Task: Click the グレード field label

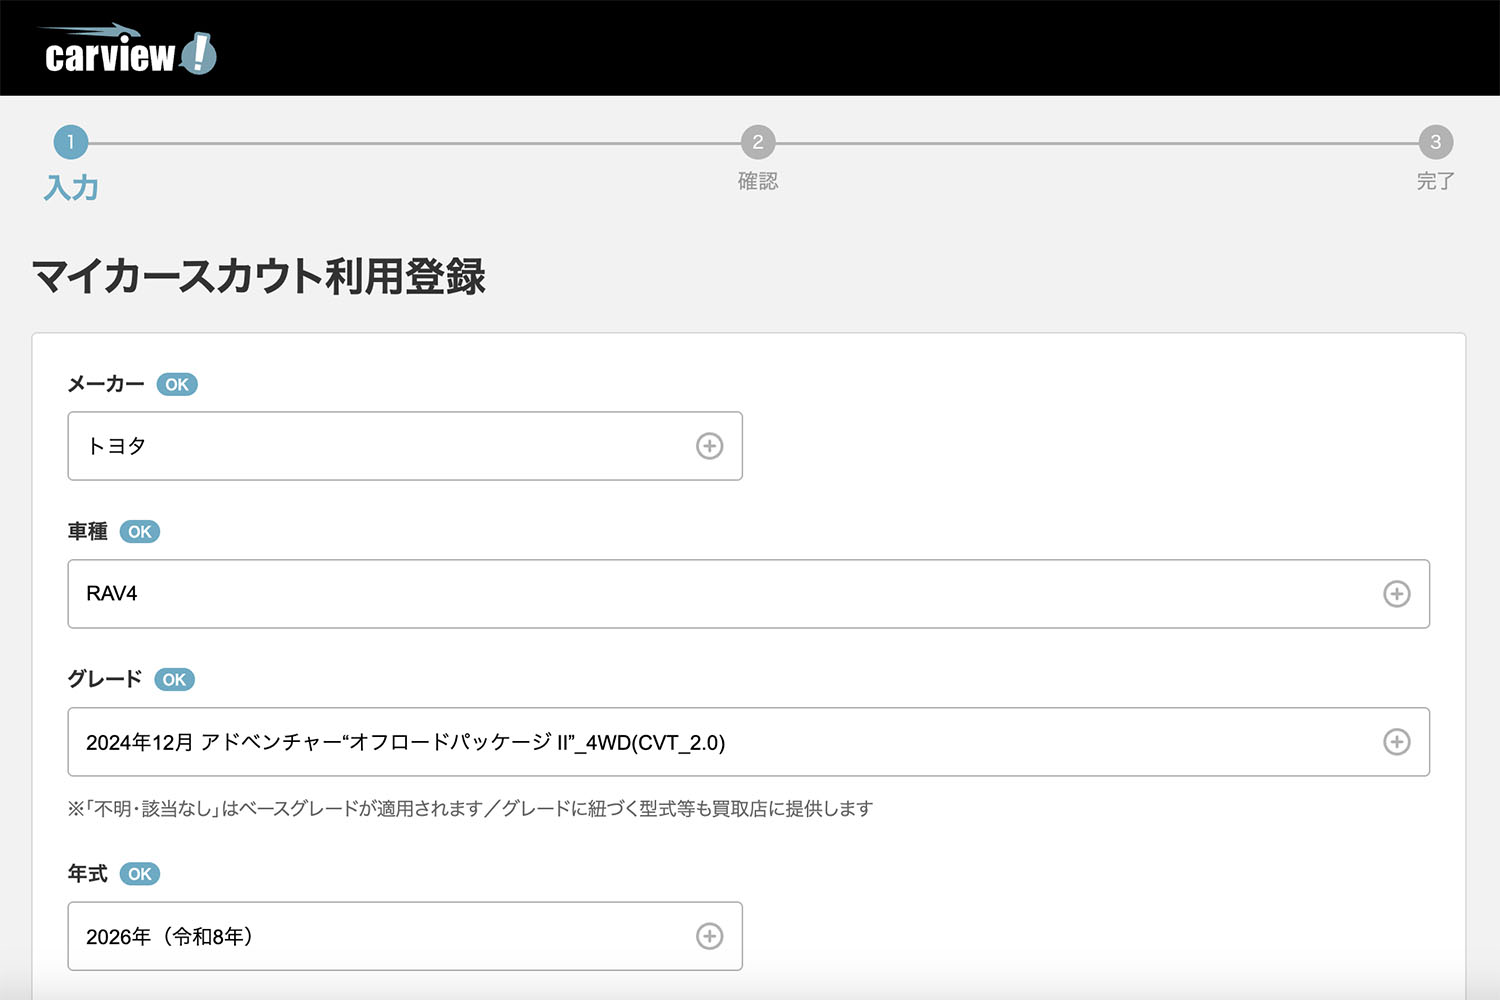Action: [x=105, y=679]
